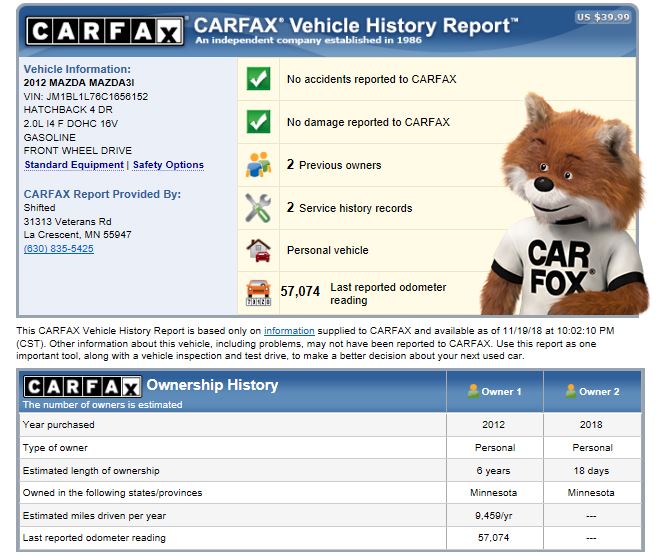662x556 pixels.
Task: Click the house and car personal vehicle icon
Action: 258,250
